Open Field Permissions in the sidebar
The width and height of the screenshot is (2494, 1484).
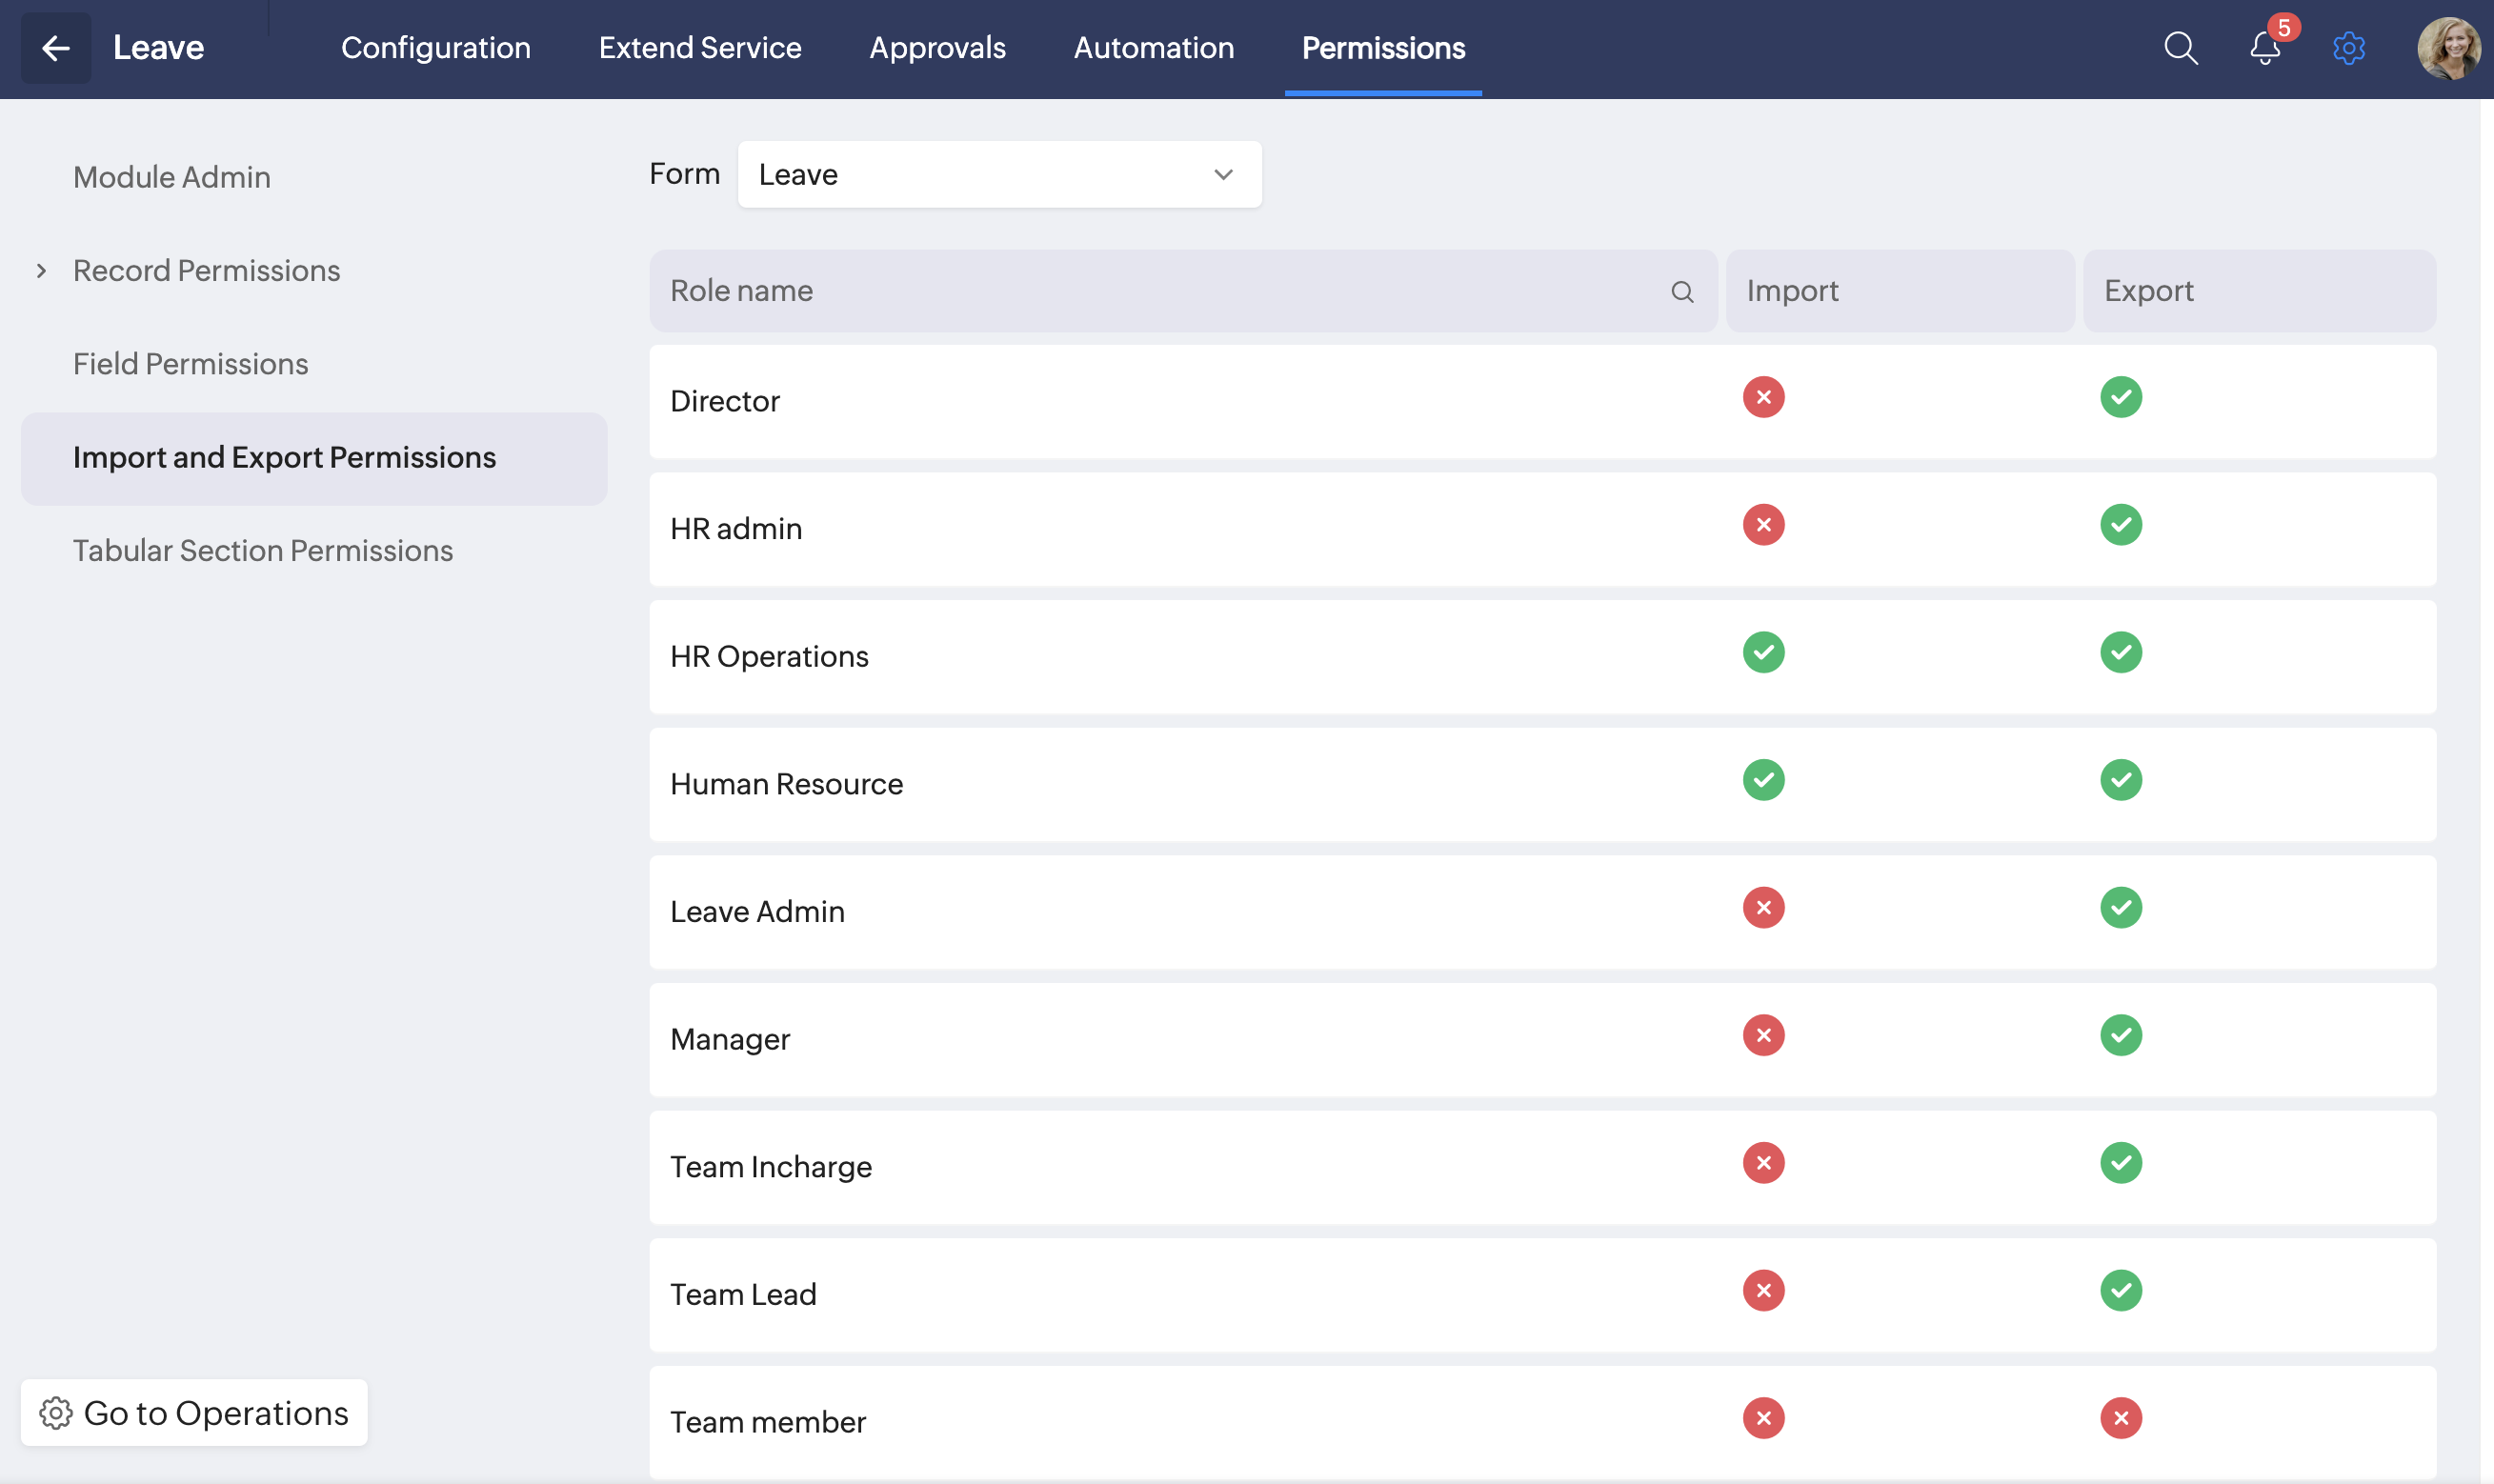point(190,364)
